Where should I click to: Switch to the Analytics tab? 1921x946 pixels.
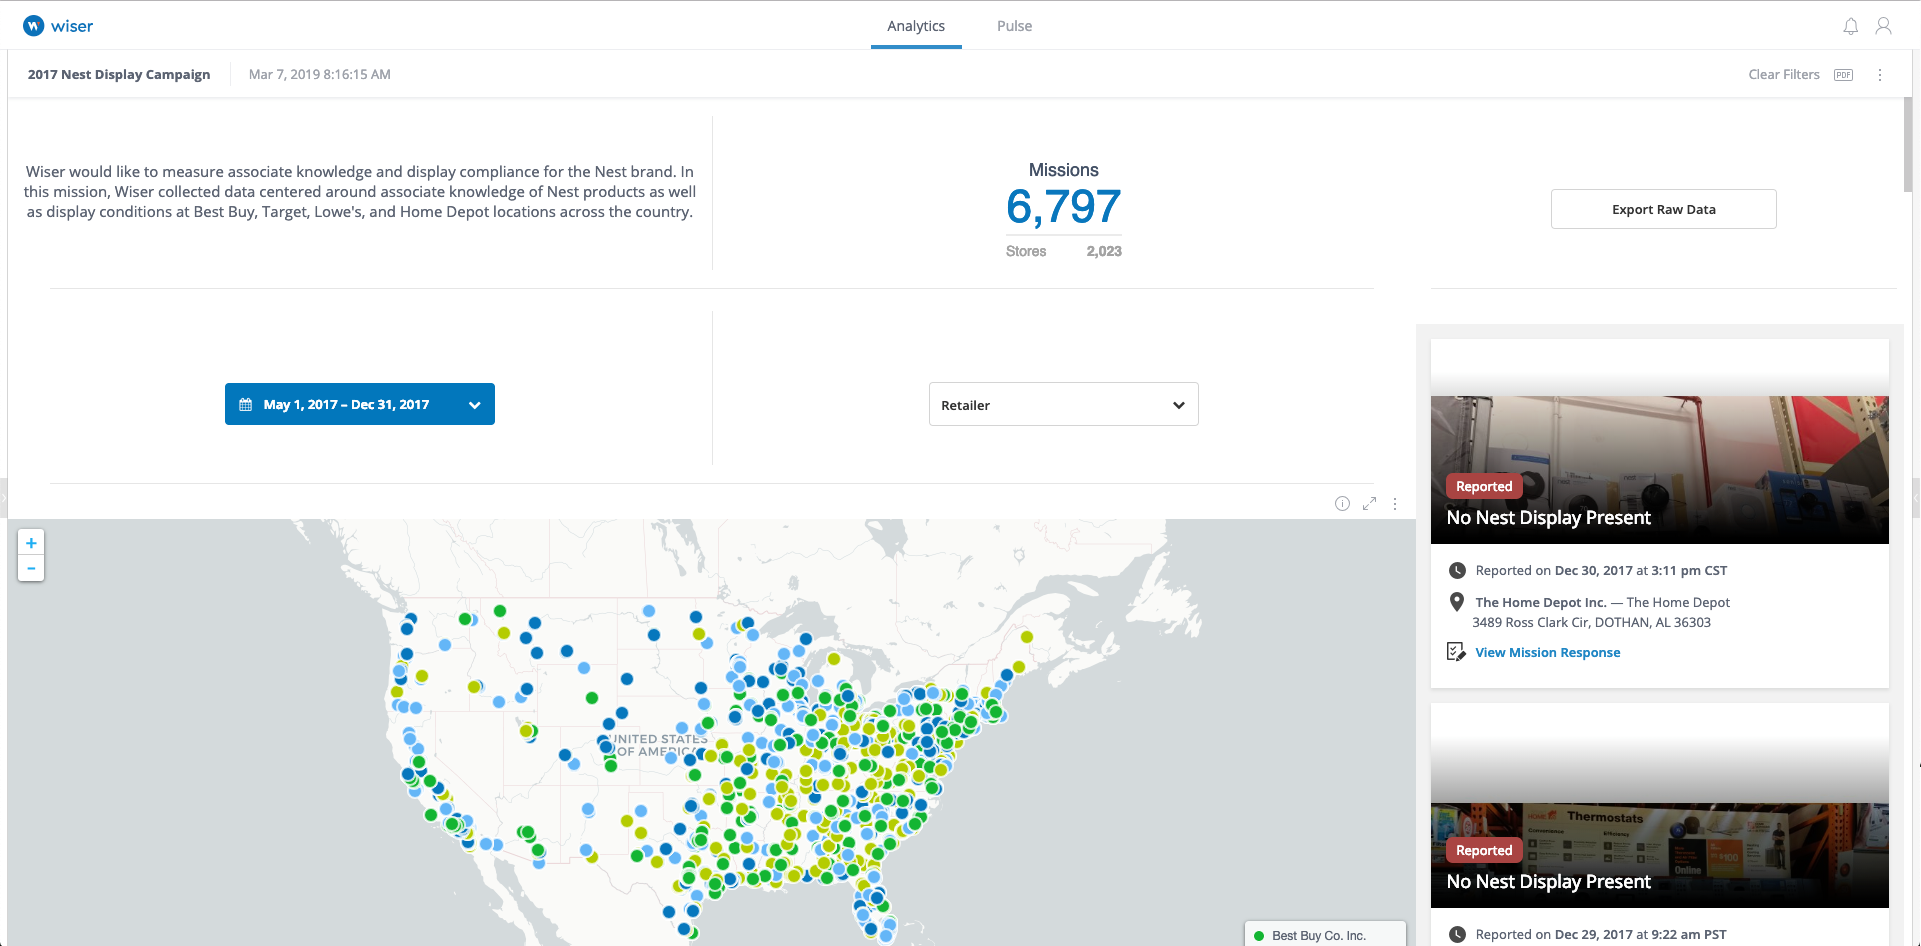(916, 26)
